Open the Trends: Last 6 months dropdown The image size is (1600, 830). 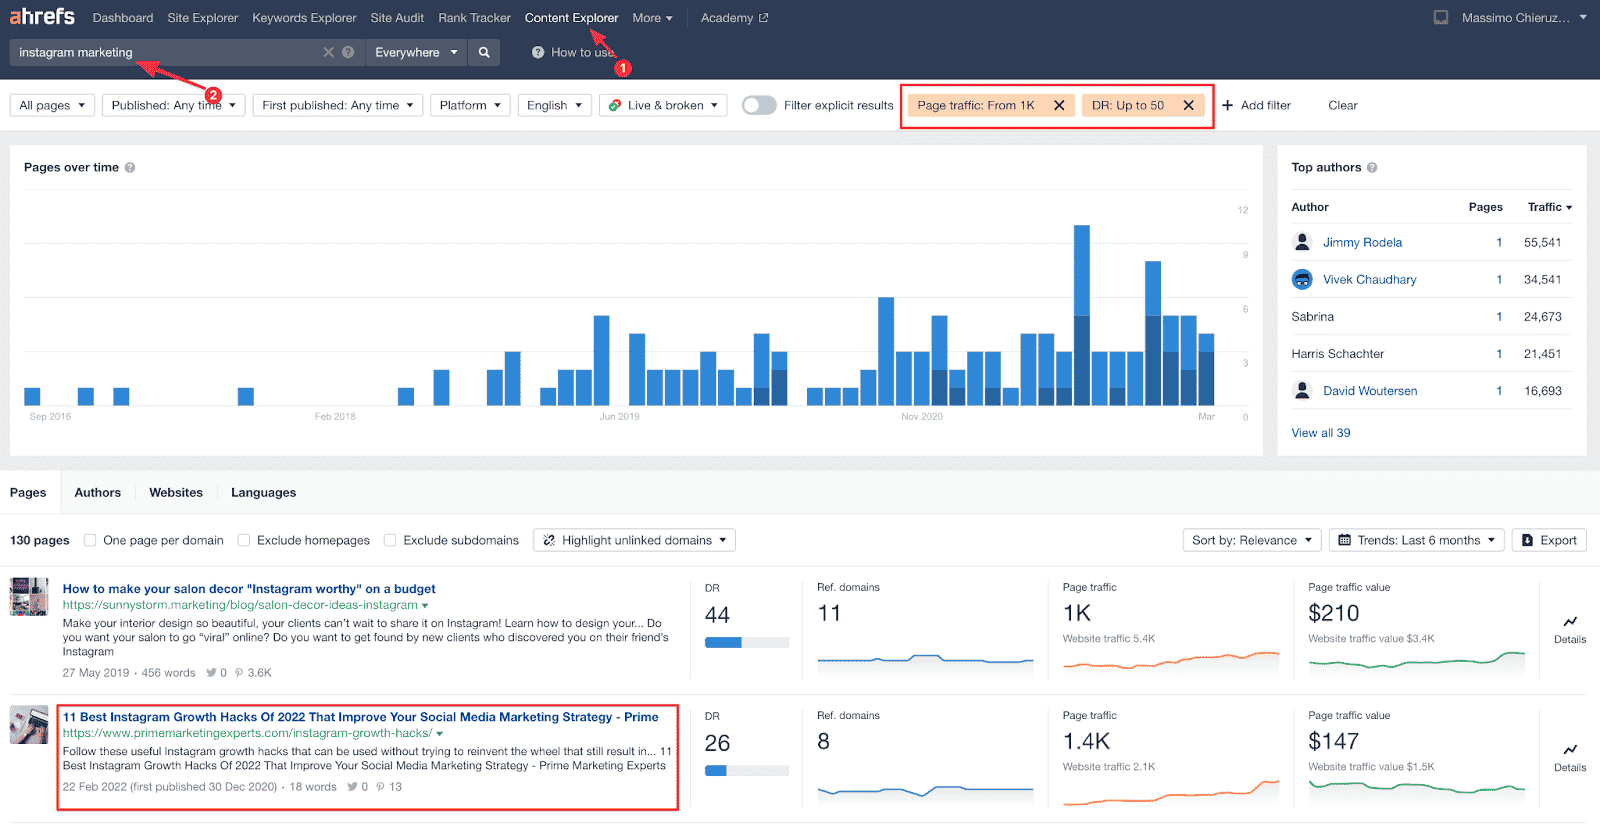coord(1417,540)
